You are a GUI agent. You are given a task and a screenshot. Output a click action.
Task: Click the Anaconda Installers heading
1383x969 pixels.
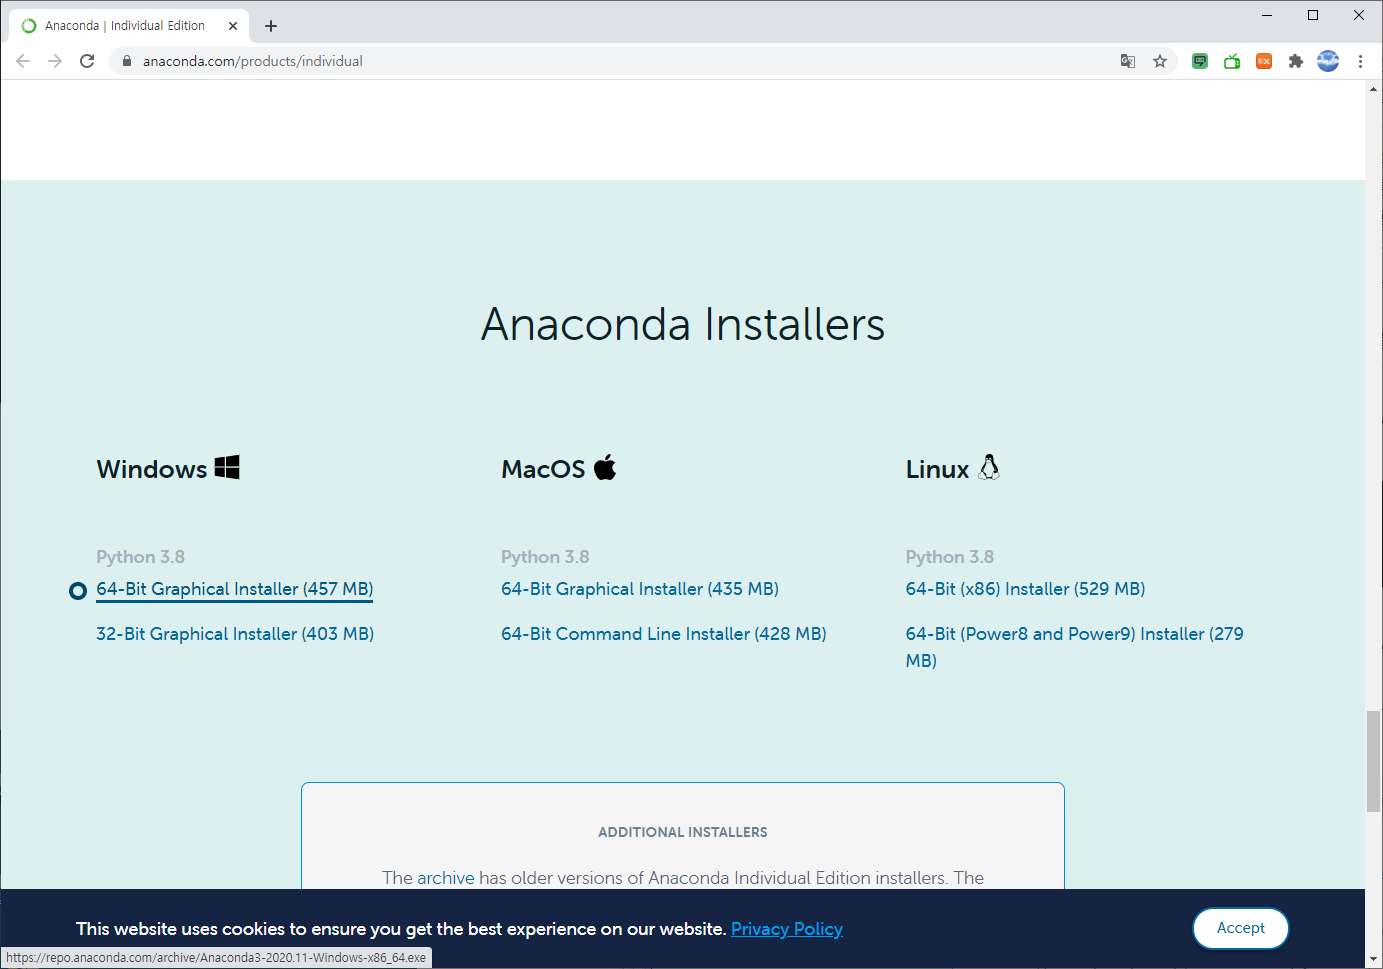pos(683,324)
